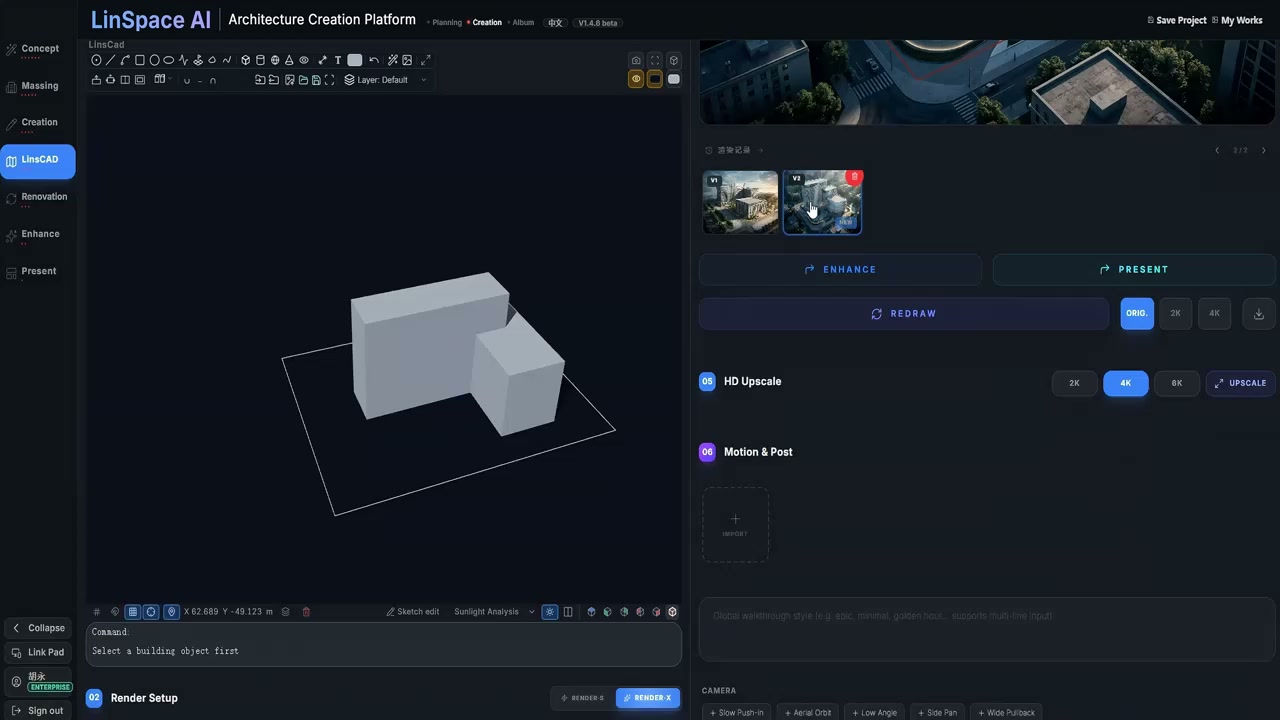Click the measure dimension tool
The image size is (1280, 720).
322,60
